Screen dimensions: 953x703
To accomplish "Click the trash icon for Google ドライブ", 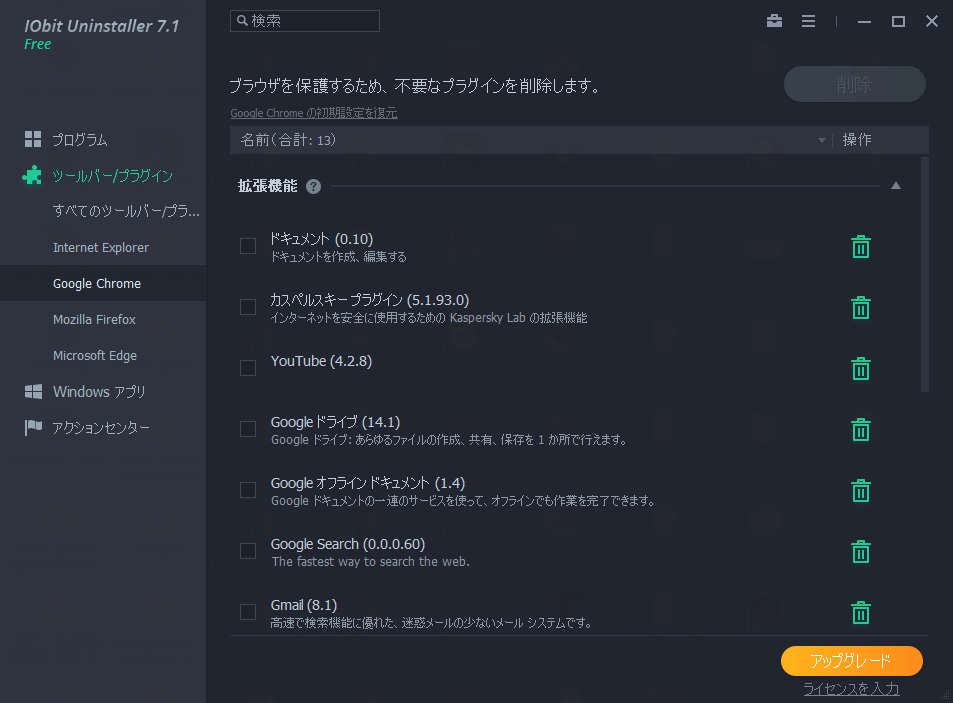I will [x=861, y=430].
